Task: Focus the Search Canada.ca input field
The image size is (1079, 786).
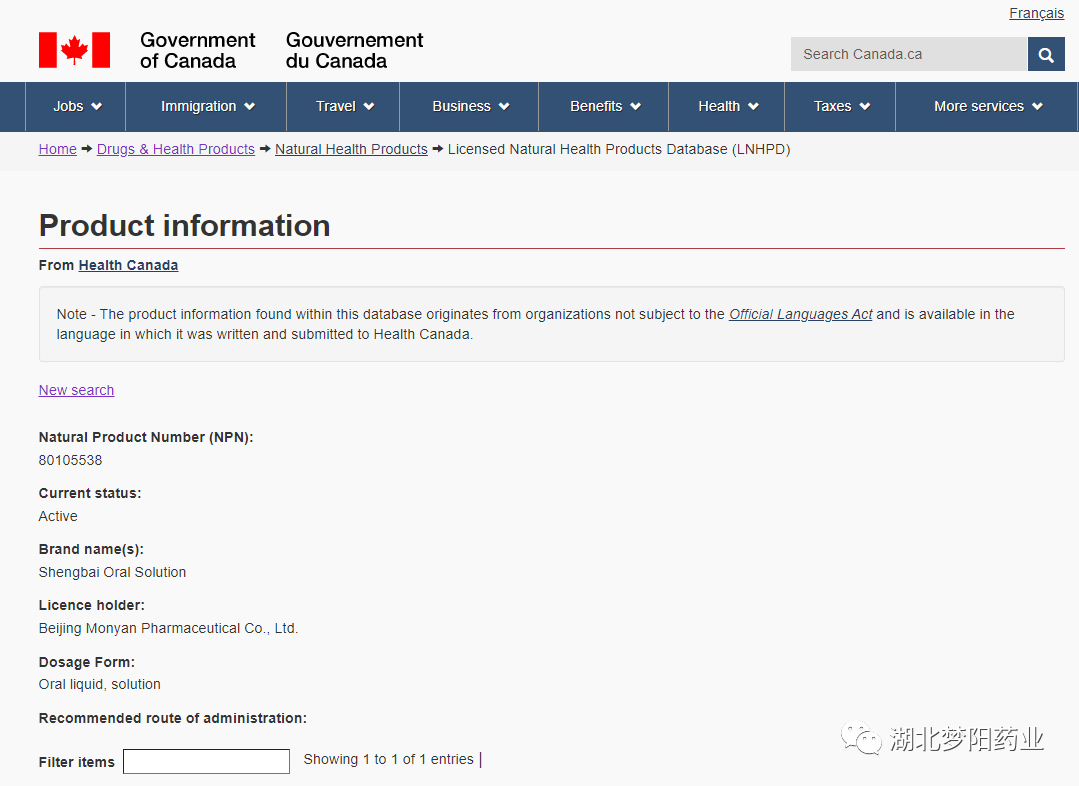Action: point(908,55)
